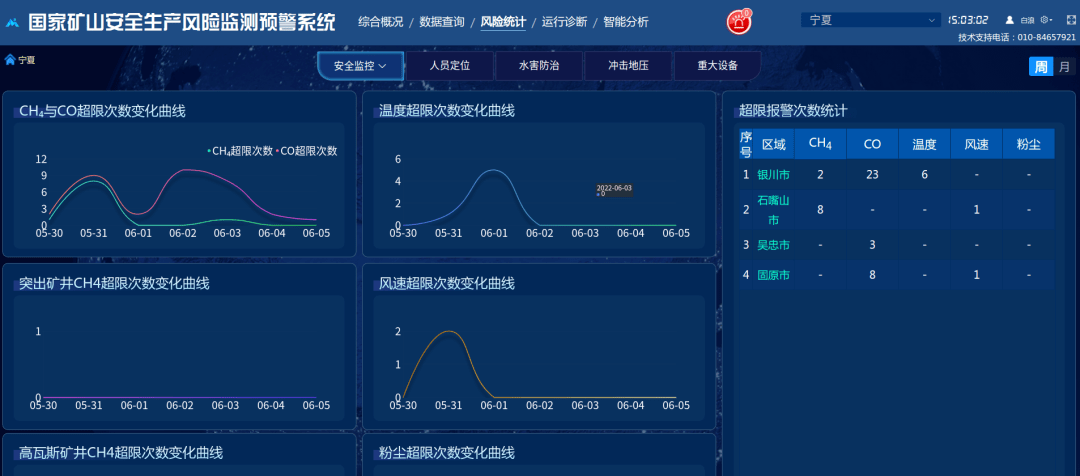The image size is (1080, 476).
Task: Click 吴忠市 CO value 3
Action: coord(873,245)
